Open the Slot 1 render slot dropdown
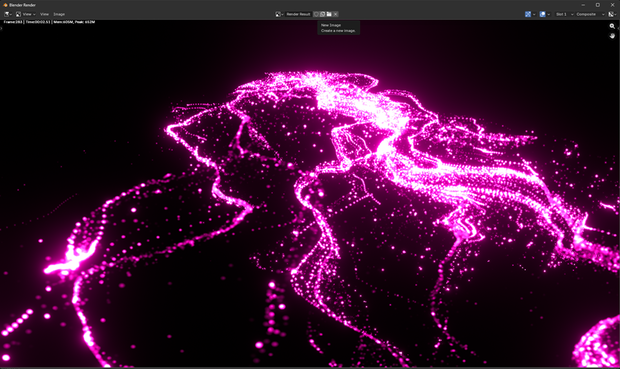620x369 pixels. (564, 14)
